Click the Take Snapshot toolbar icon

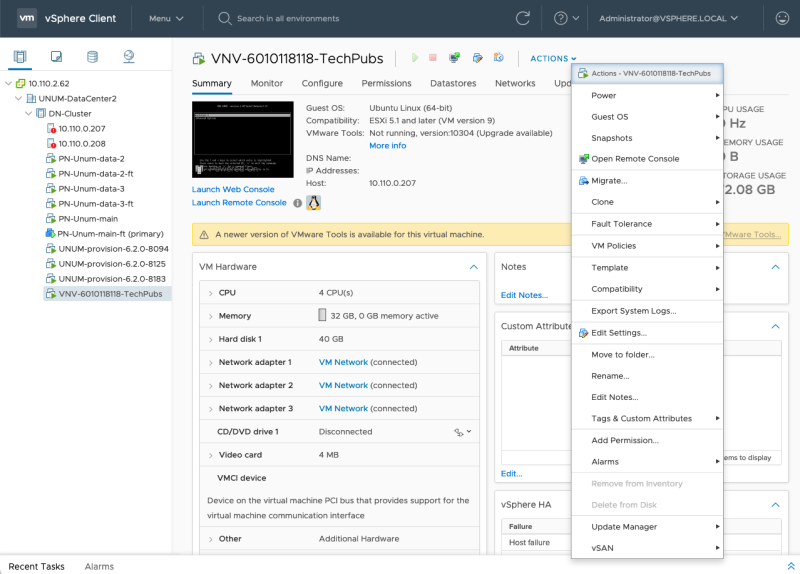[498, 58]
